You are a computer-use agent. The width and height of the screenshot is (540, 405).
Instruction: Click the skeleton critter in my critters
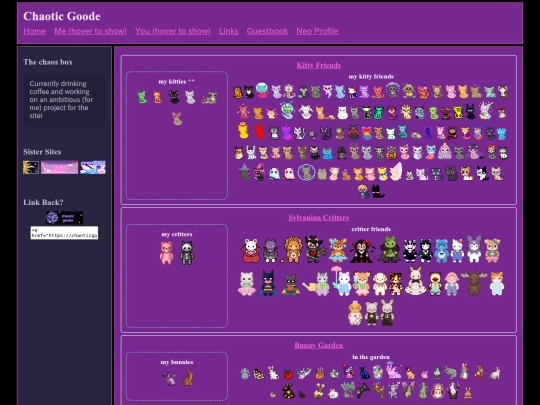(187, 252)
